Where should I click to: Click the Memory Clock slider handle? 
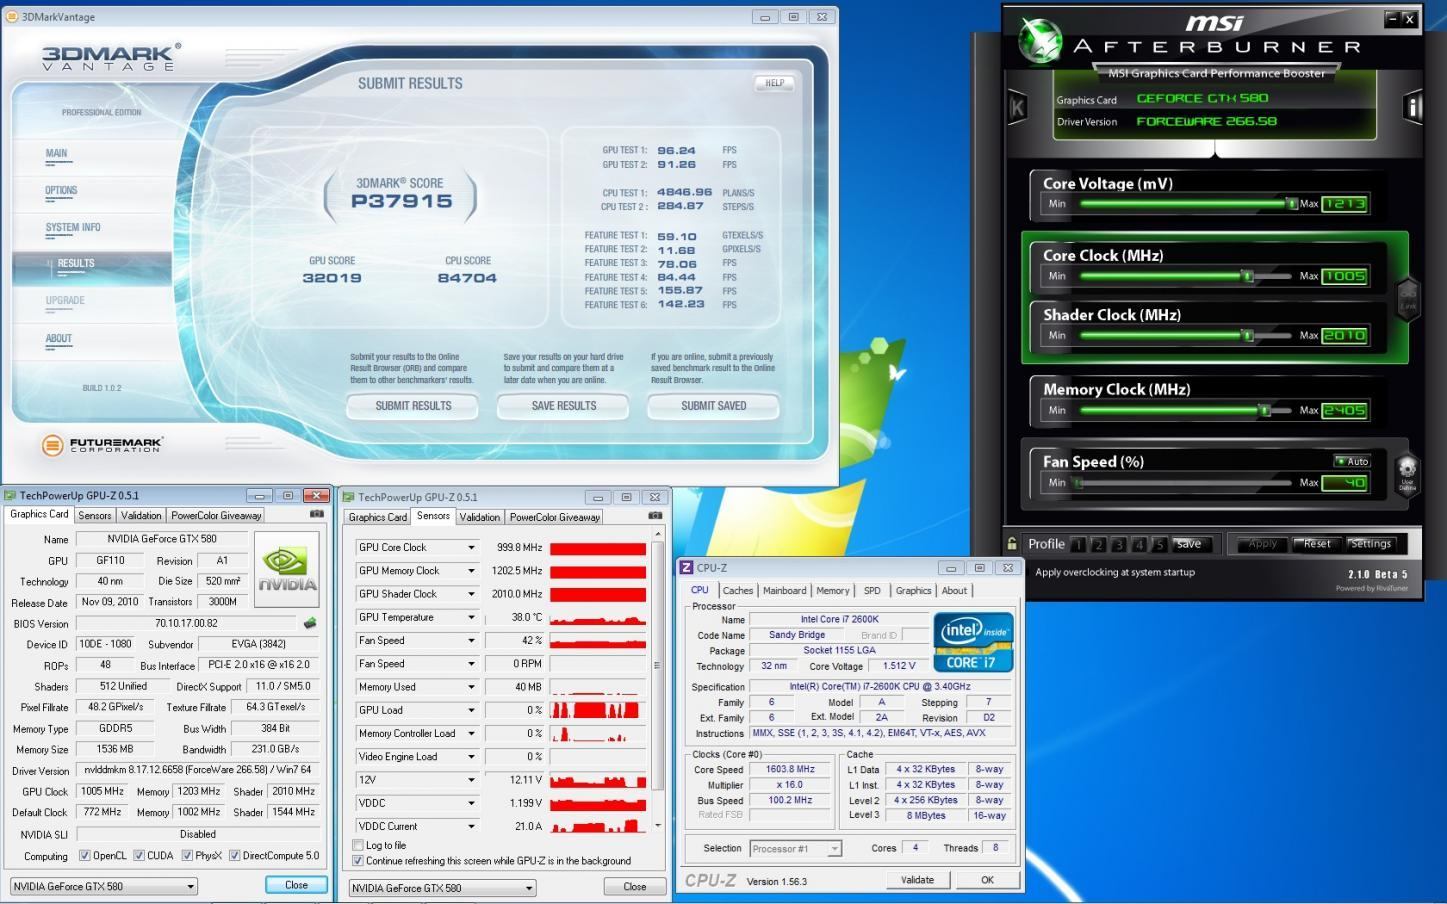pyautogui.click(x=1264, y=410)
